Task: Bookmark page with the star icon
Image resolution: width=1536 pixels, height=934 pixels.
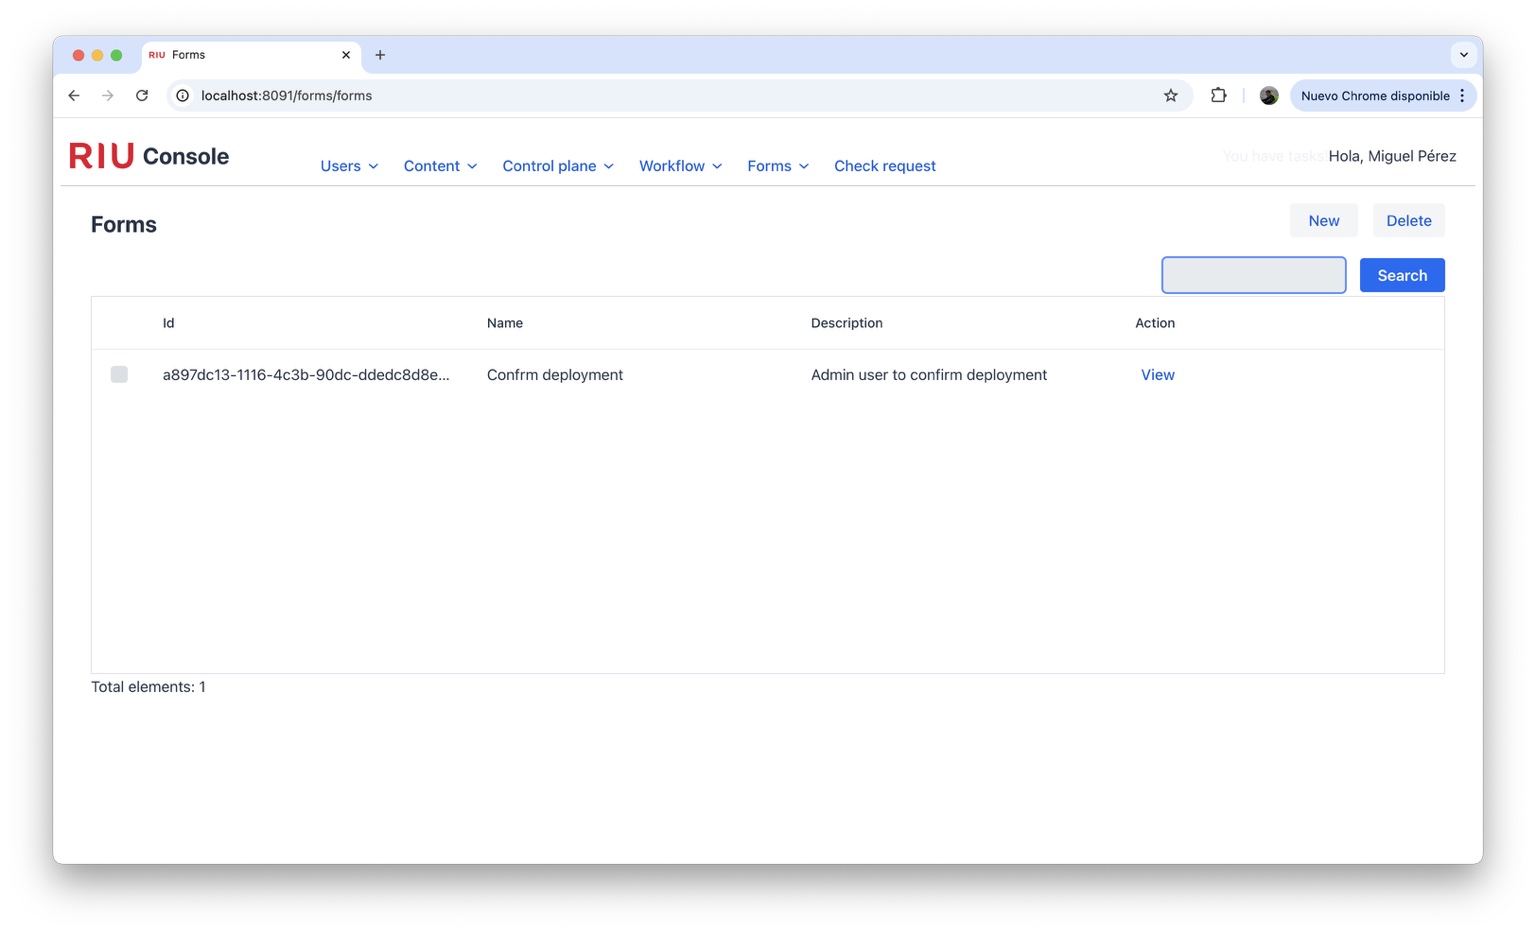Action: 1170,96
